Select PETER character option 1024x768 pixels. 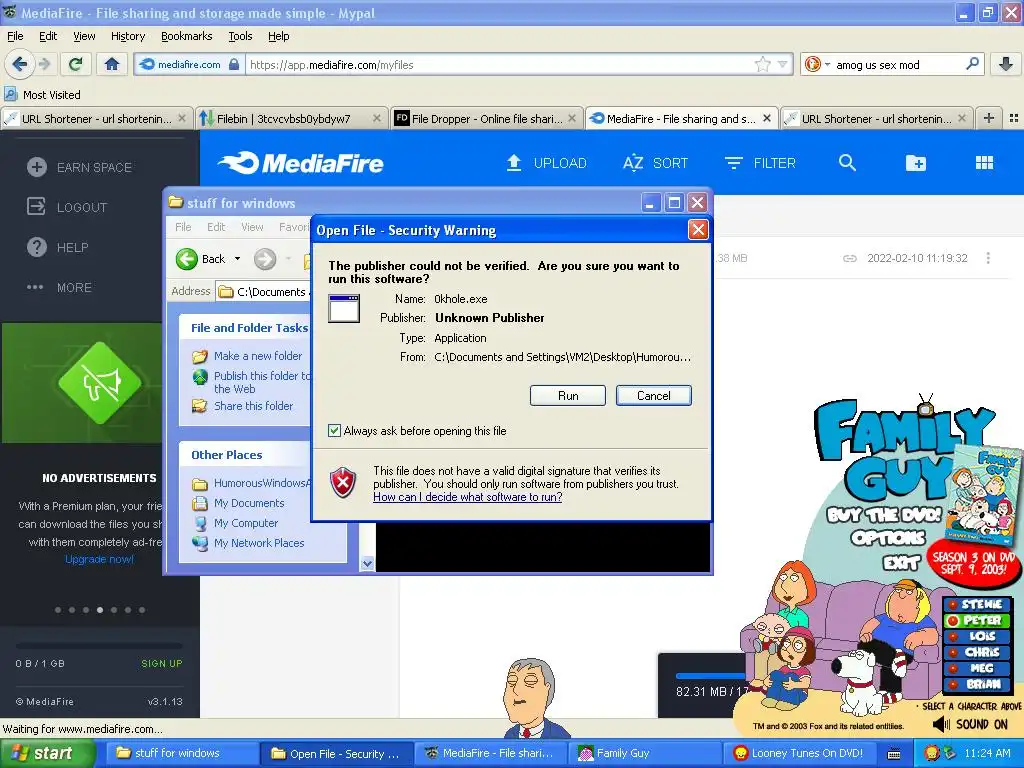[976, 620]
